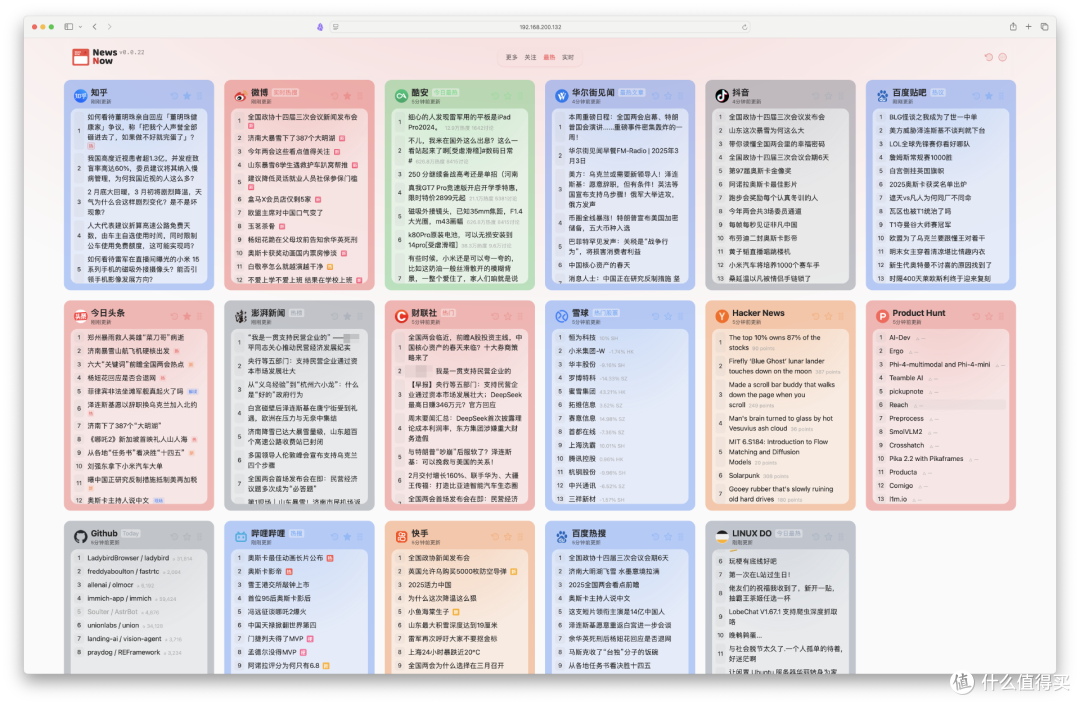Screen dimensions: 1080x705
Task: Open Phi-4-multimodal and Phi-4-mini on Product Hunt
Action: pos(941,364)
